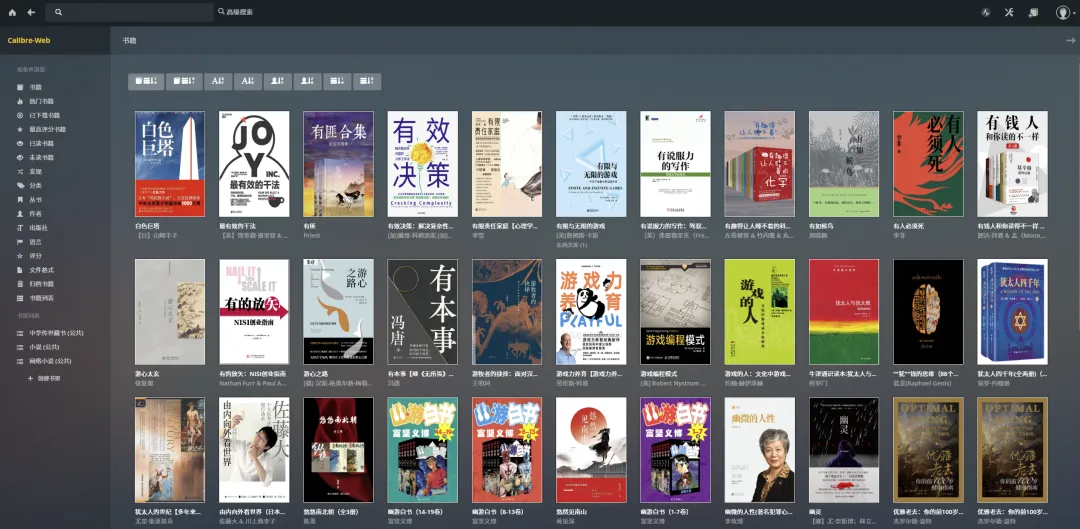Open the 游戏编程模式 book cover
The image size is (1080, 529).
(676, 312)
